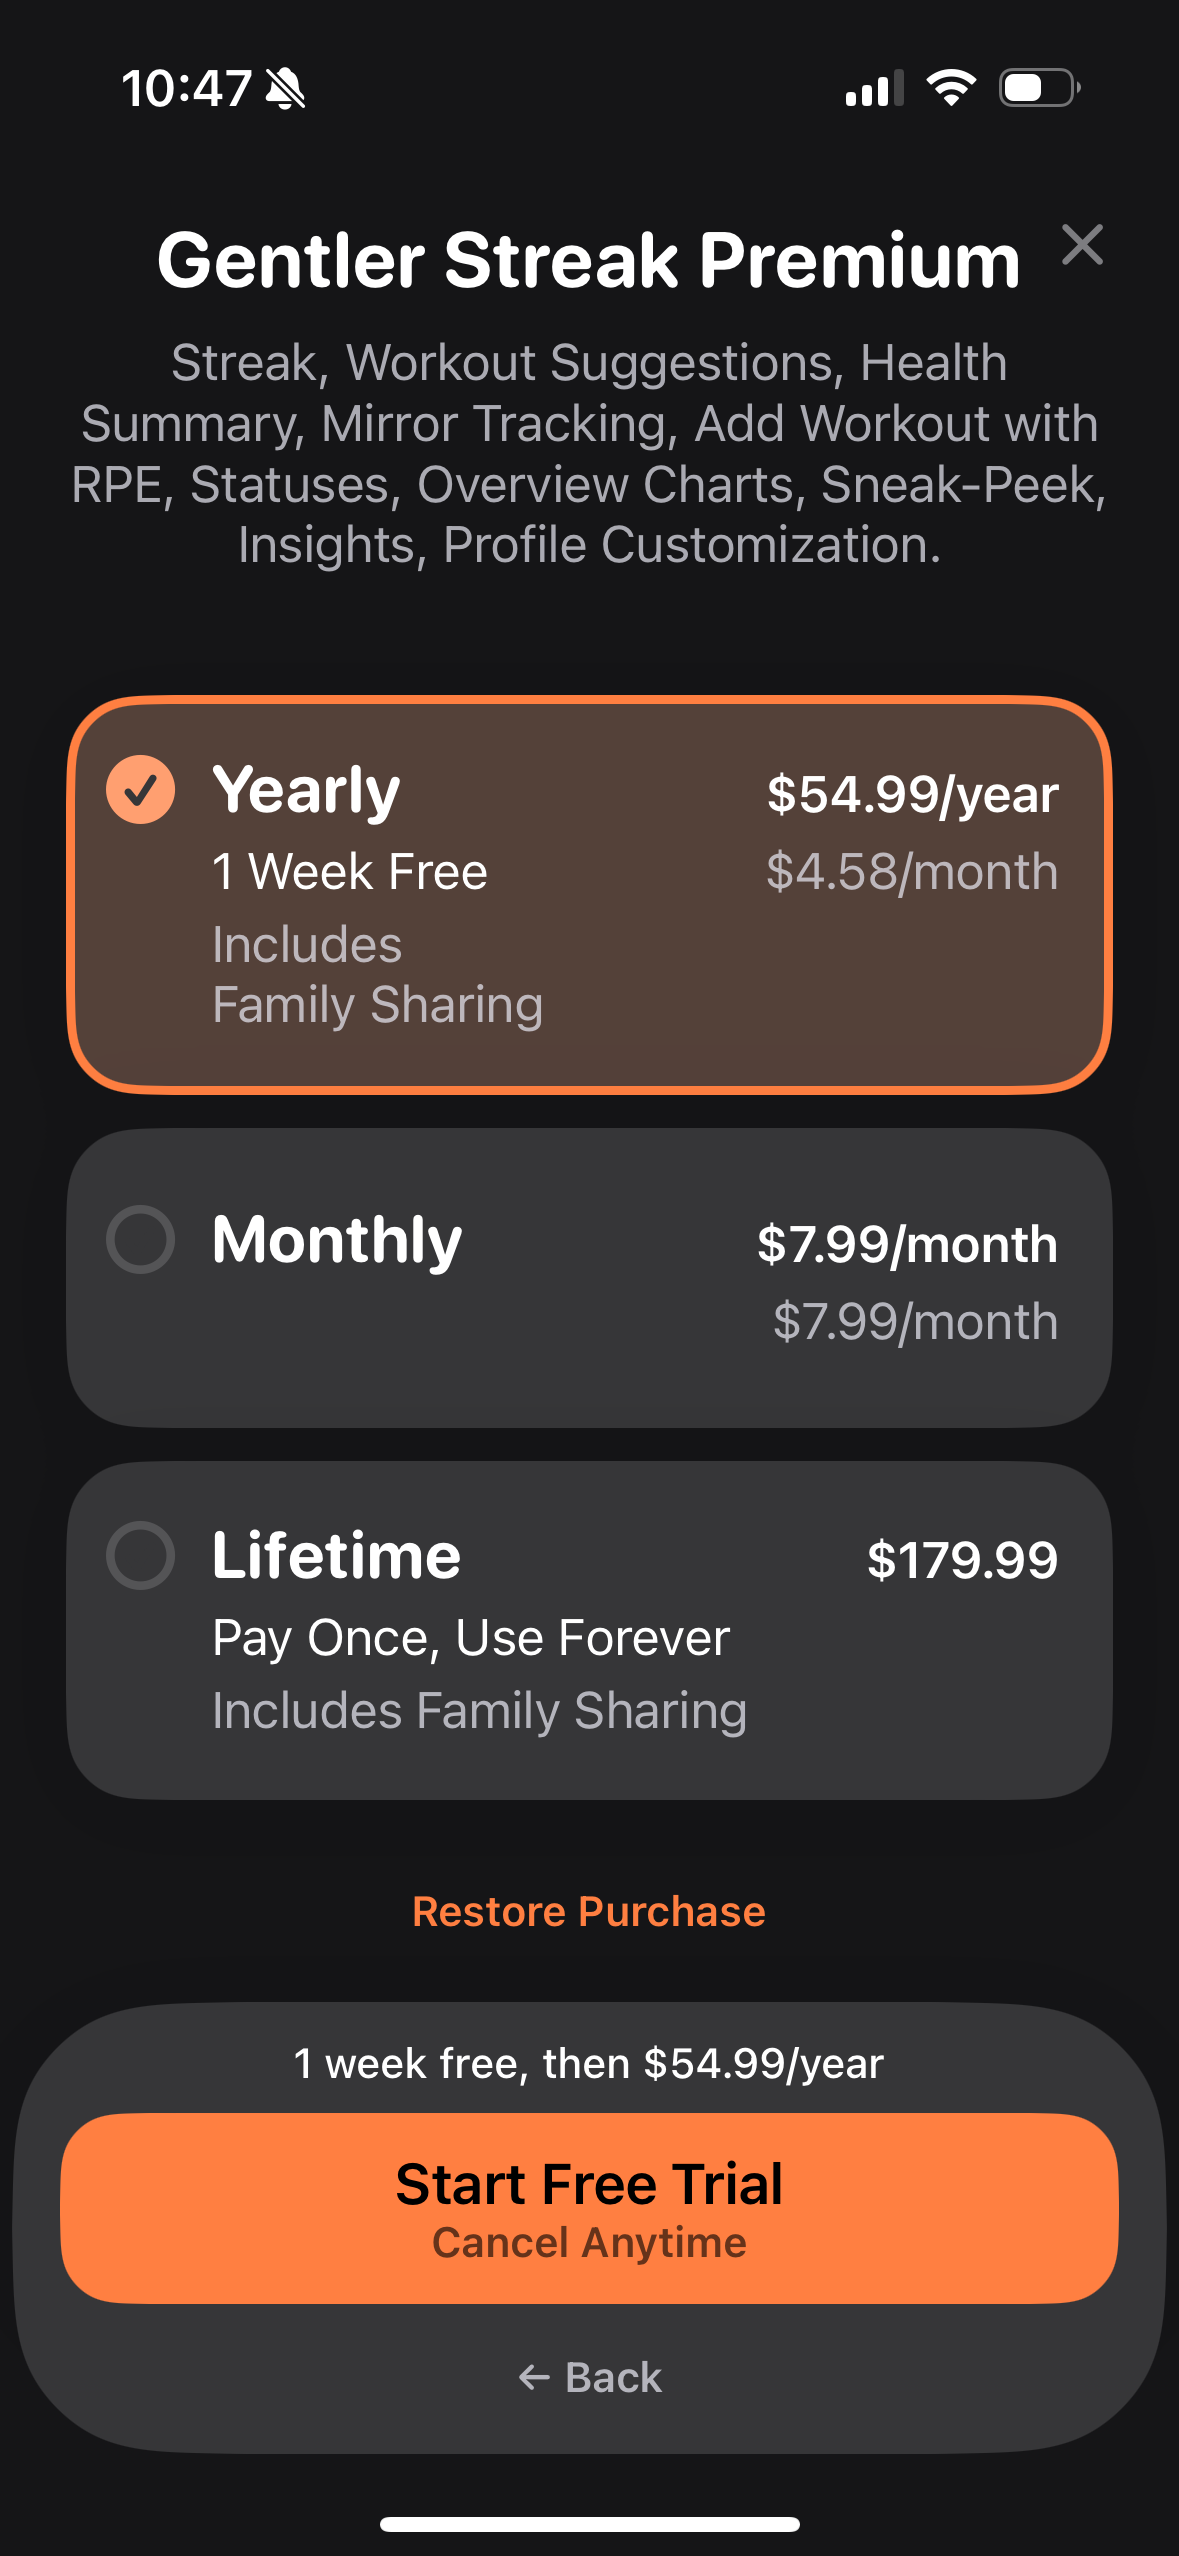Close the Gentler Streak Premium paywall
This screenshot has height=2556, width=1179.
point(1082,245)
